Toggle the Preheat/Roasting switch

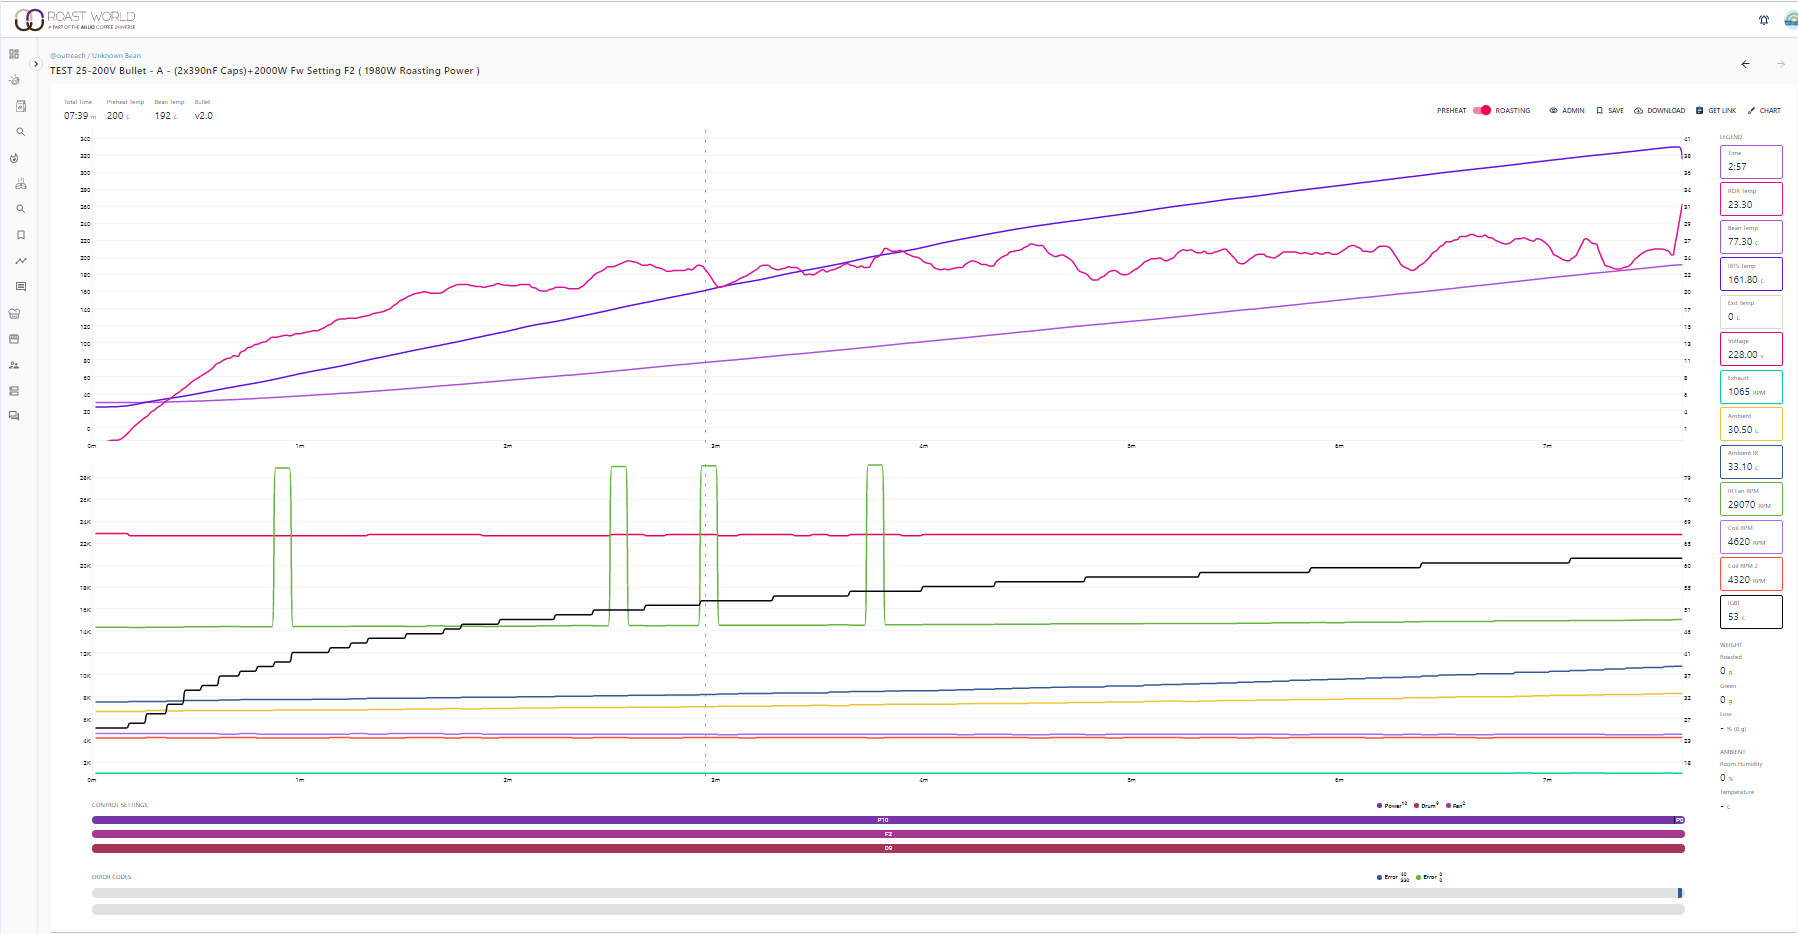(x=1481, y=111)
